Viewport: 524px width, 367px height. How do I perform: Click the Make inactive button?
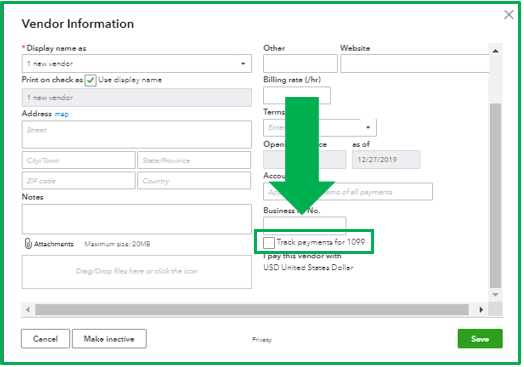click(x=109, y=339)
